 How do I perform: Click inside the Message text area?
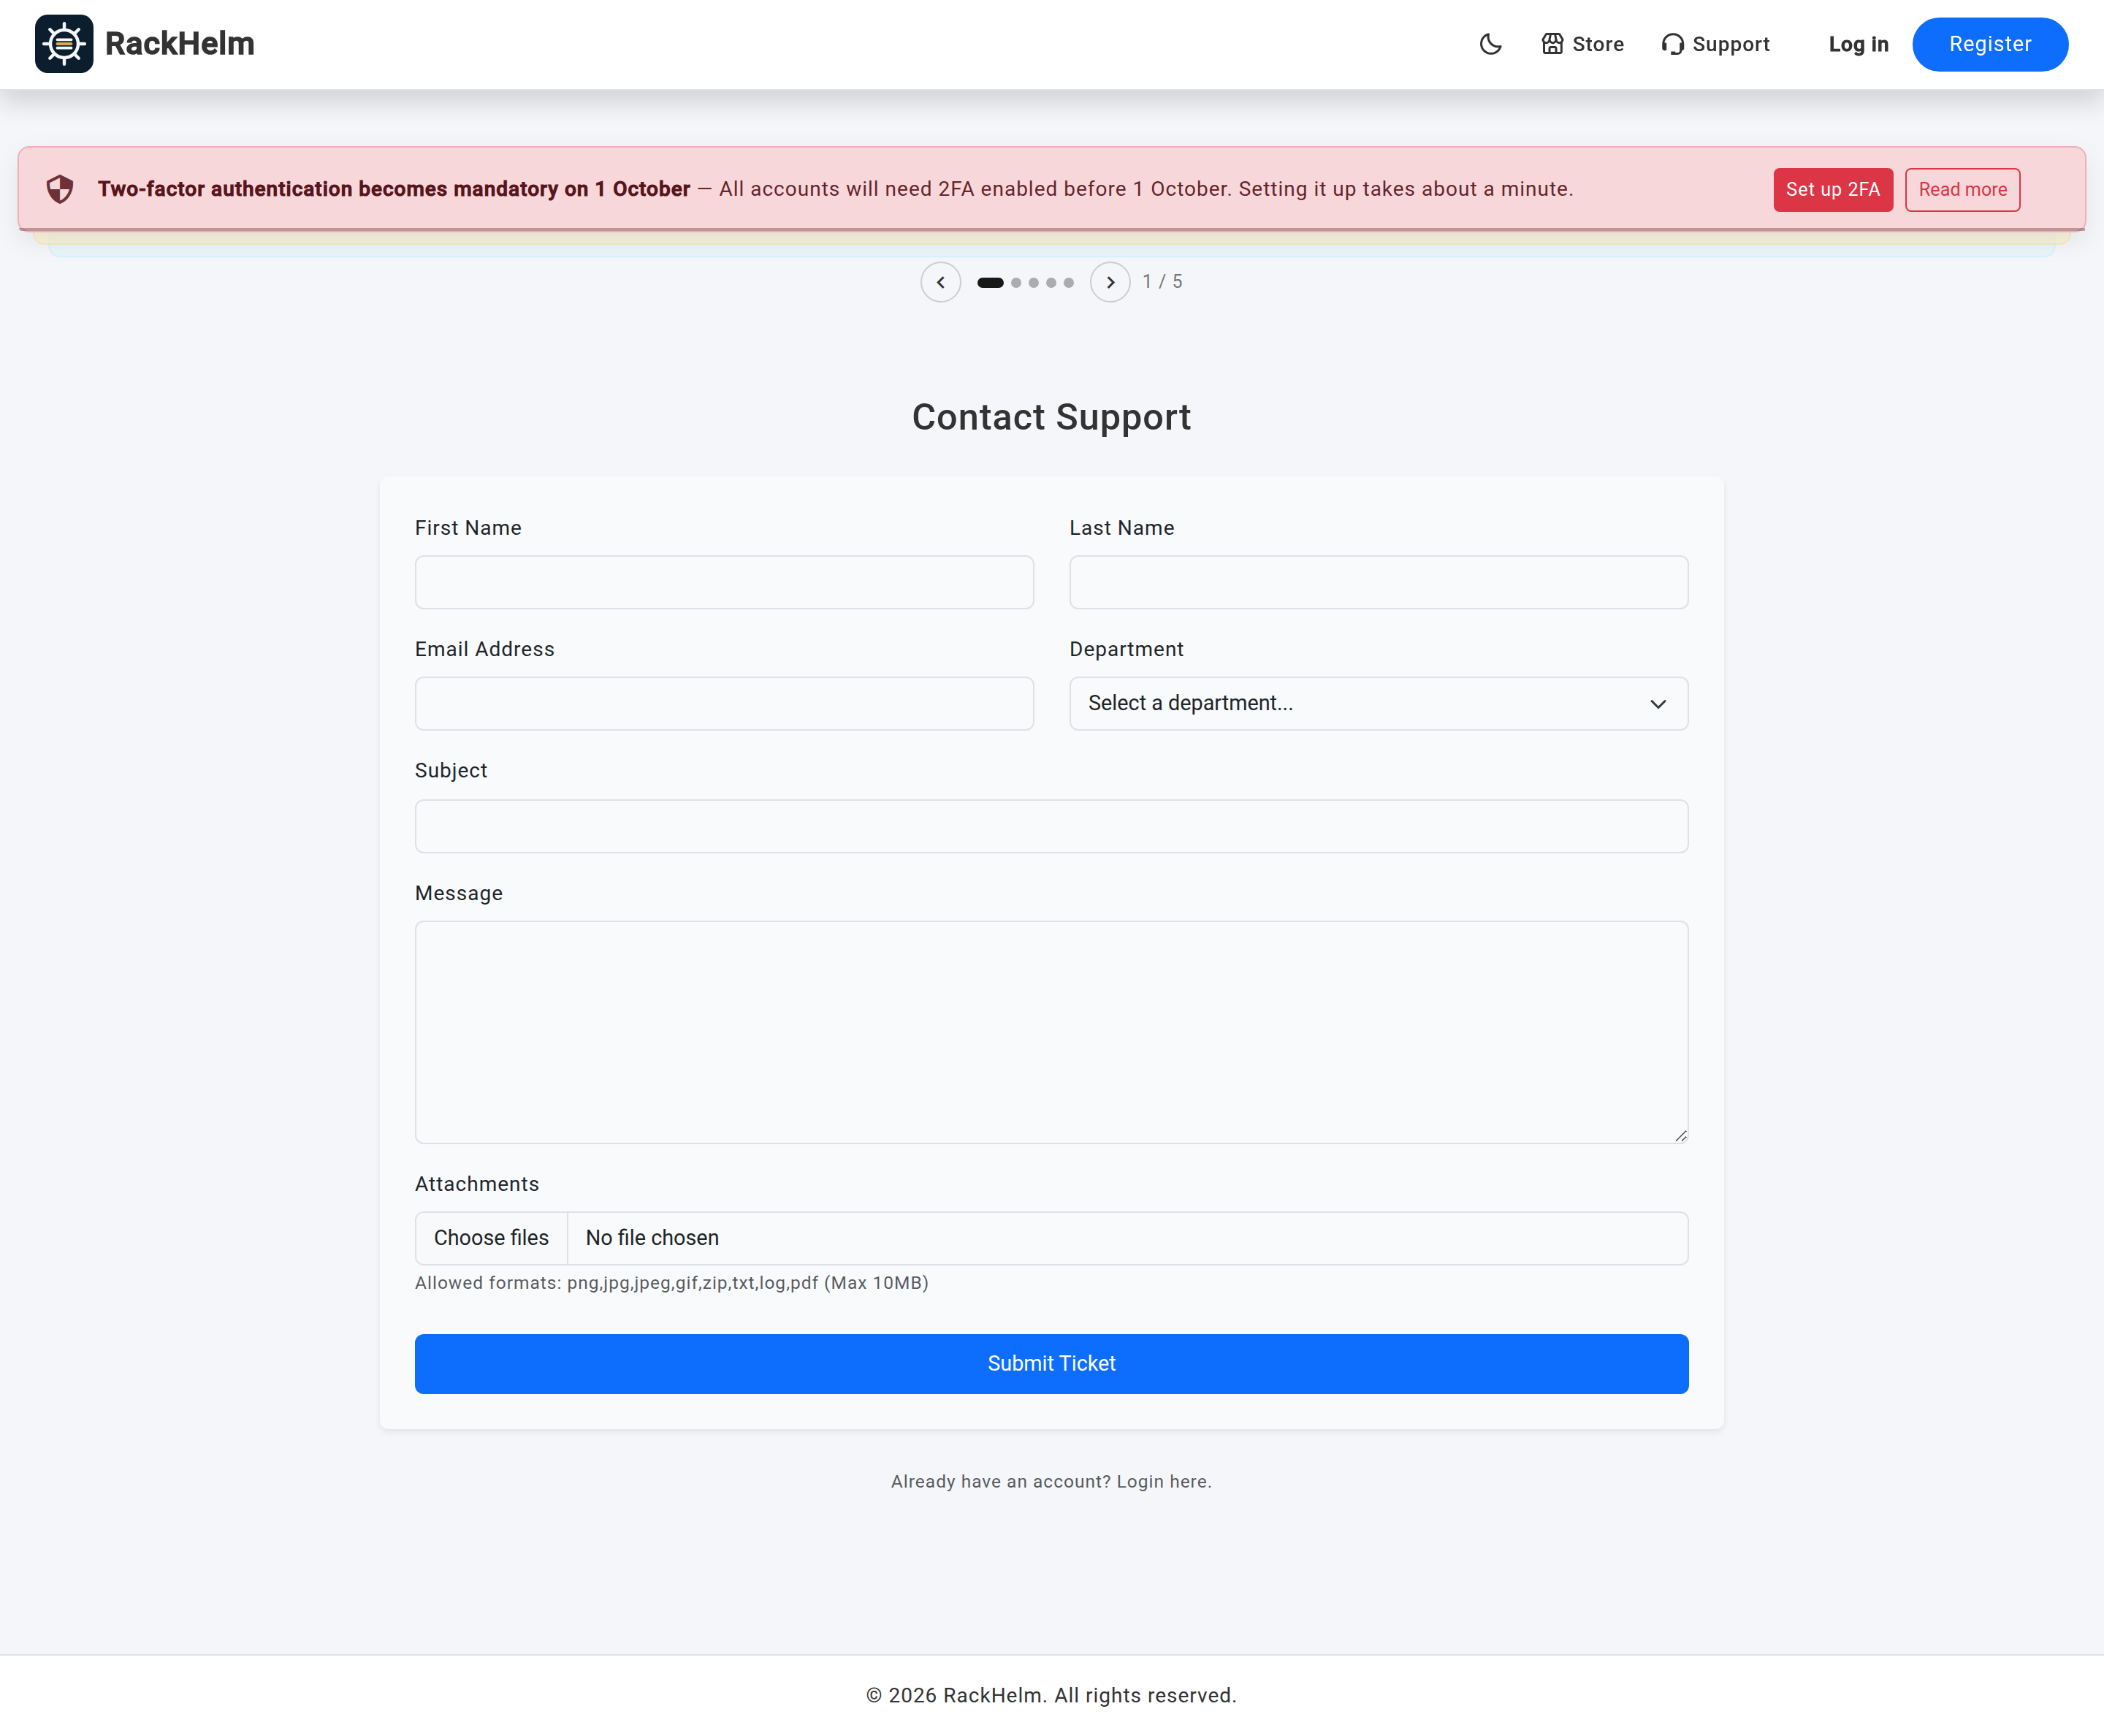click(1051, 1032)
